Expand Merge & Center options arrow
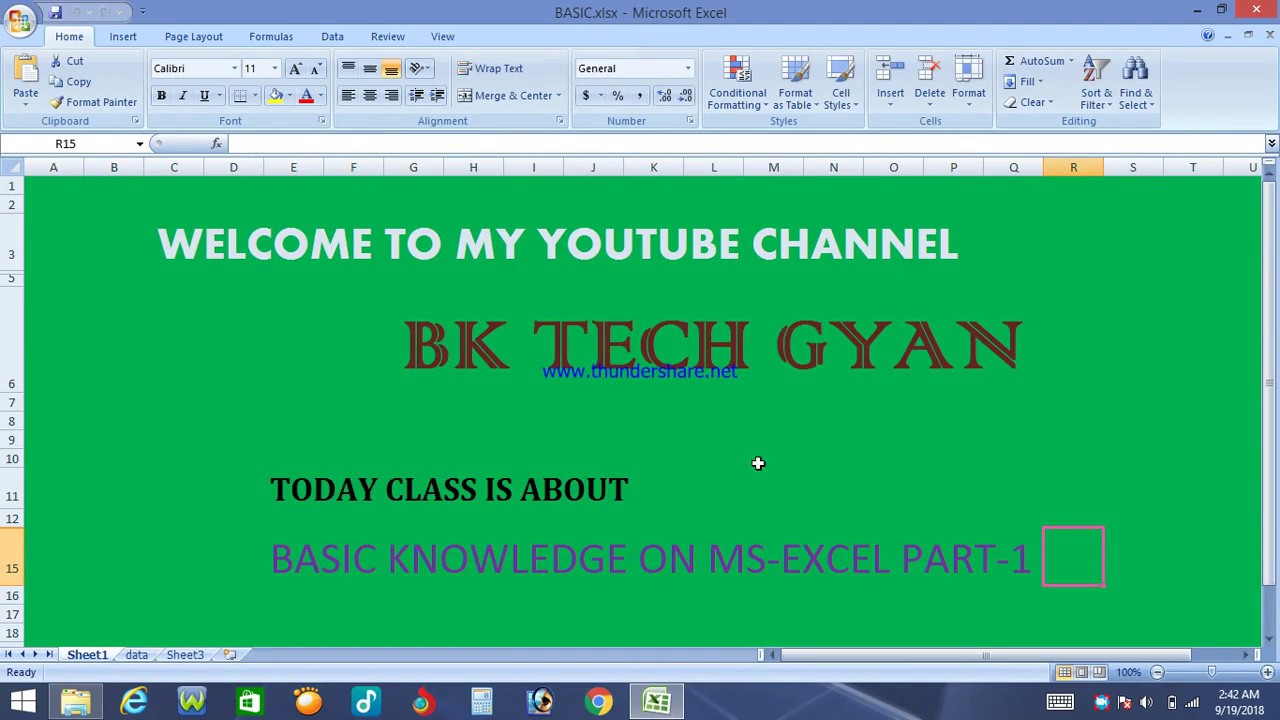 [558, 95]
